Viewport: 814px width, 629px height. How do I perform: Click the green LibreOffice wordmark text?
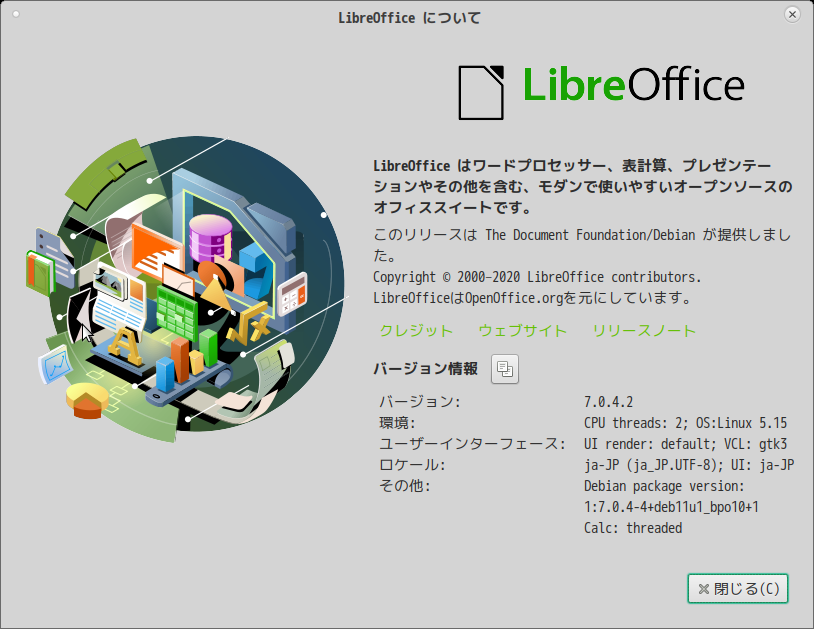574,84
